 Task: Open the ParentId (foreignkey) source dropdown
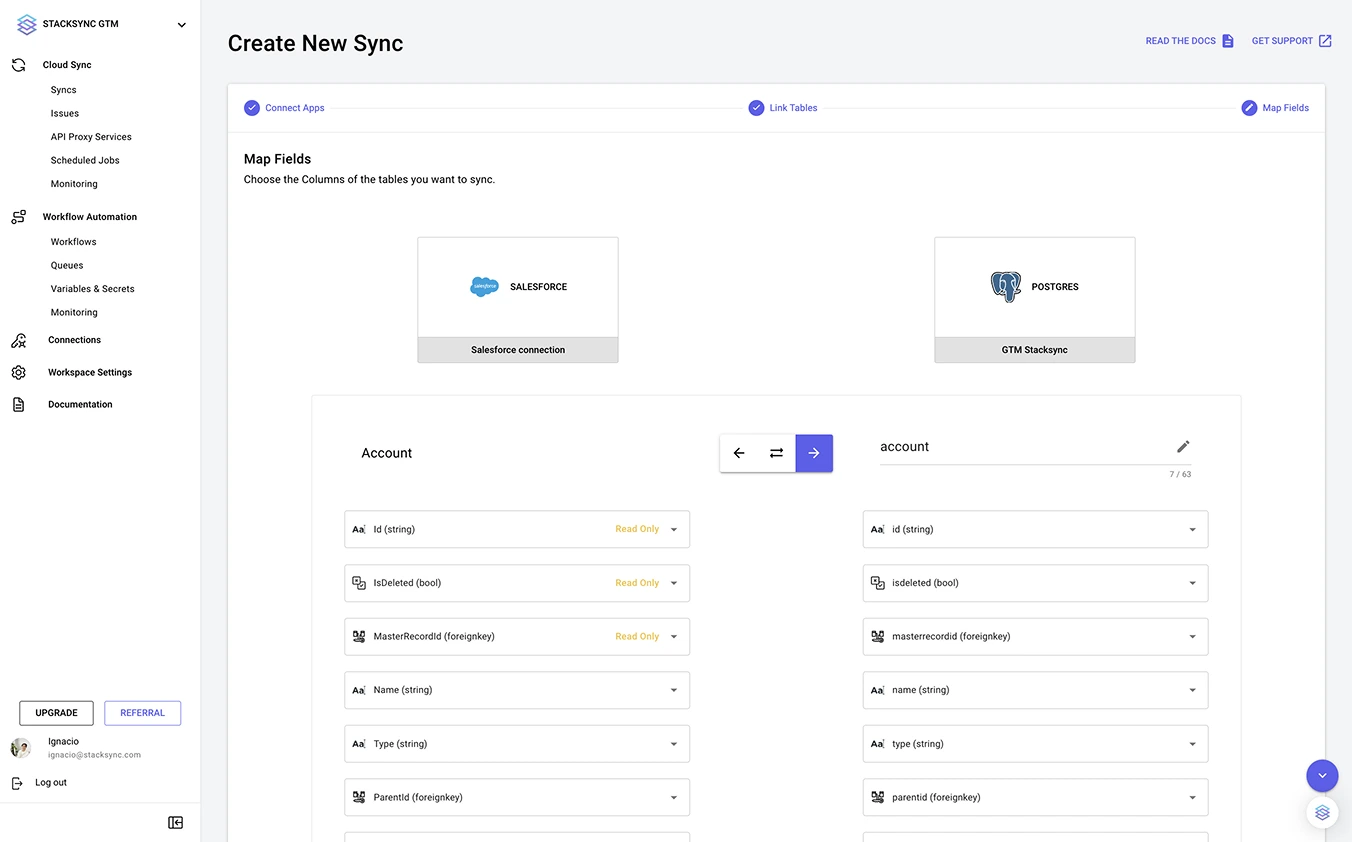[517, 798]
